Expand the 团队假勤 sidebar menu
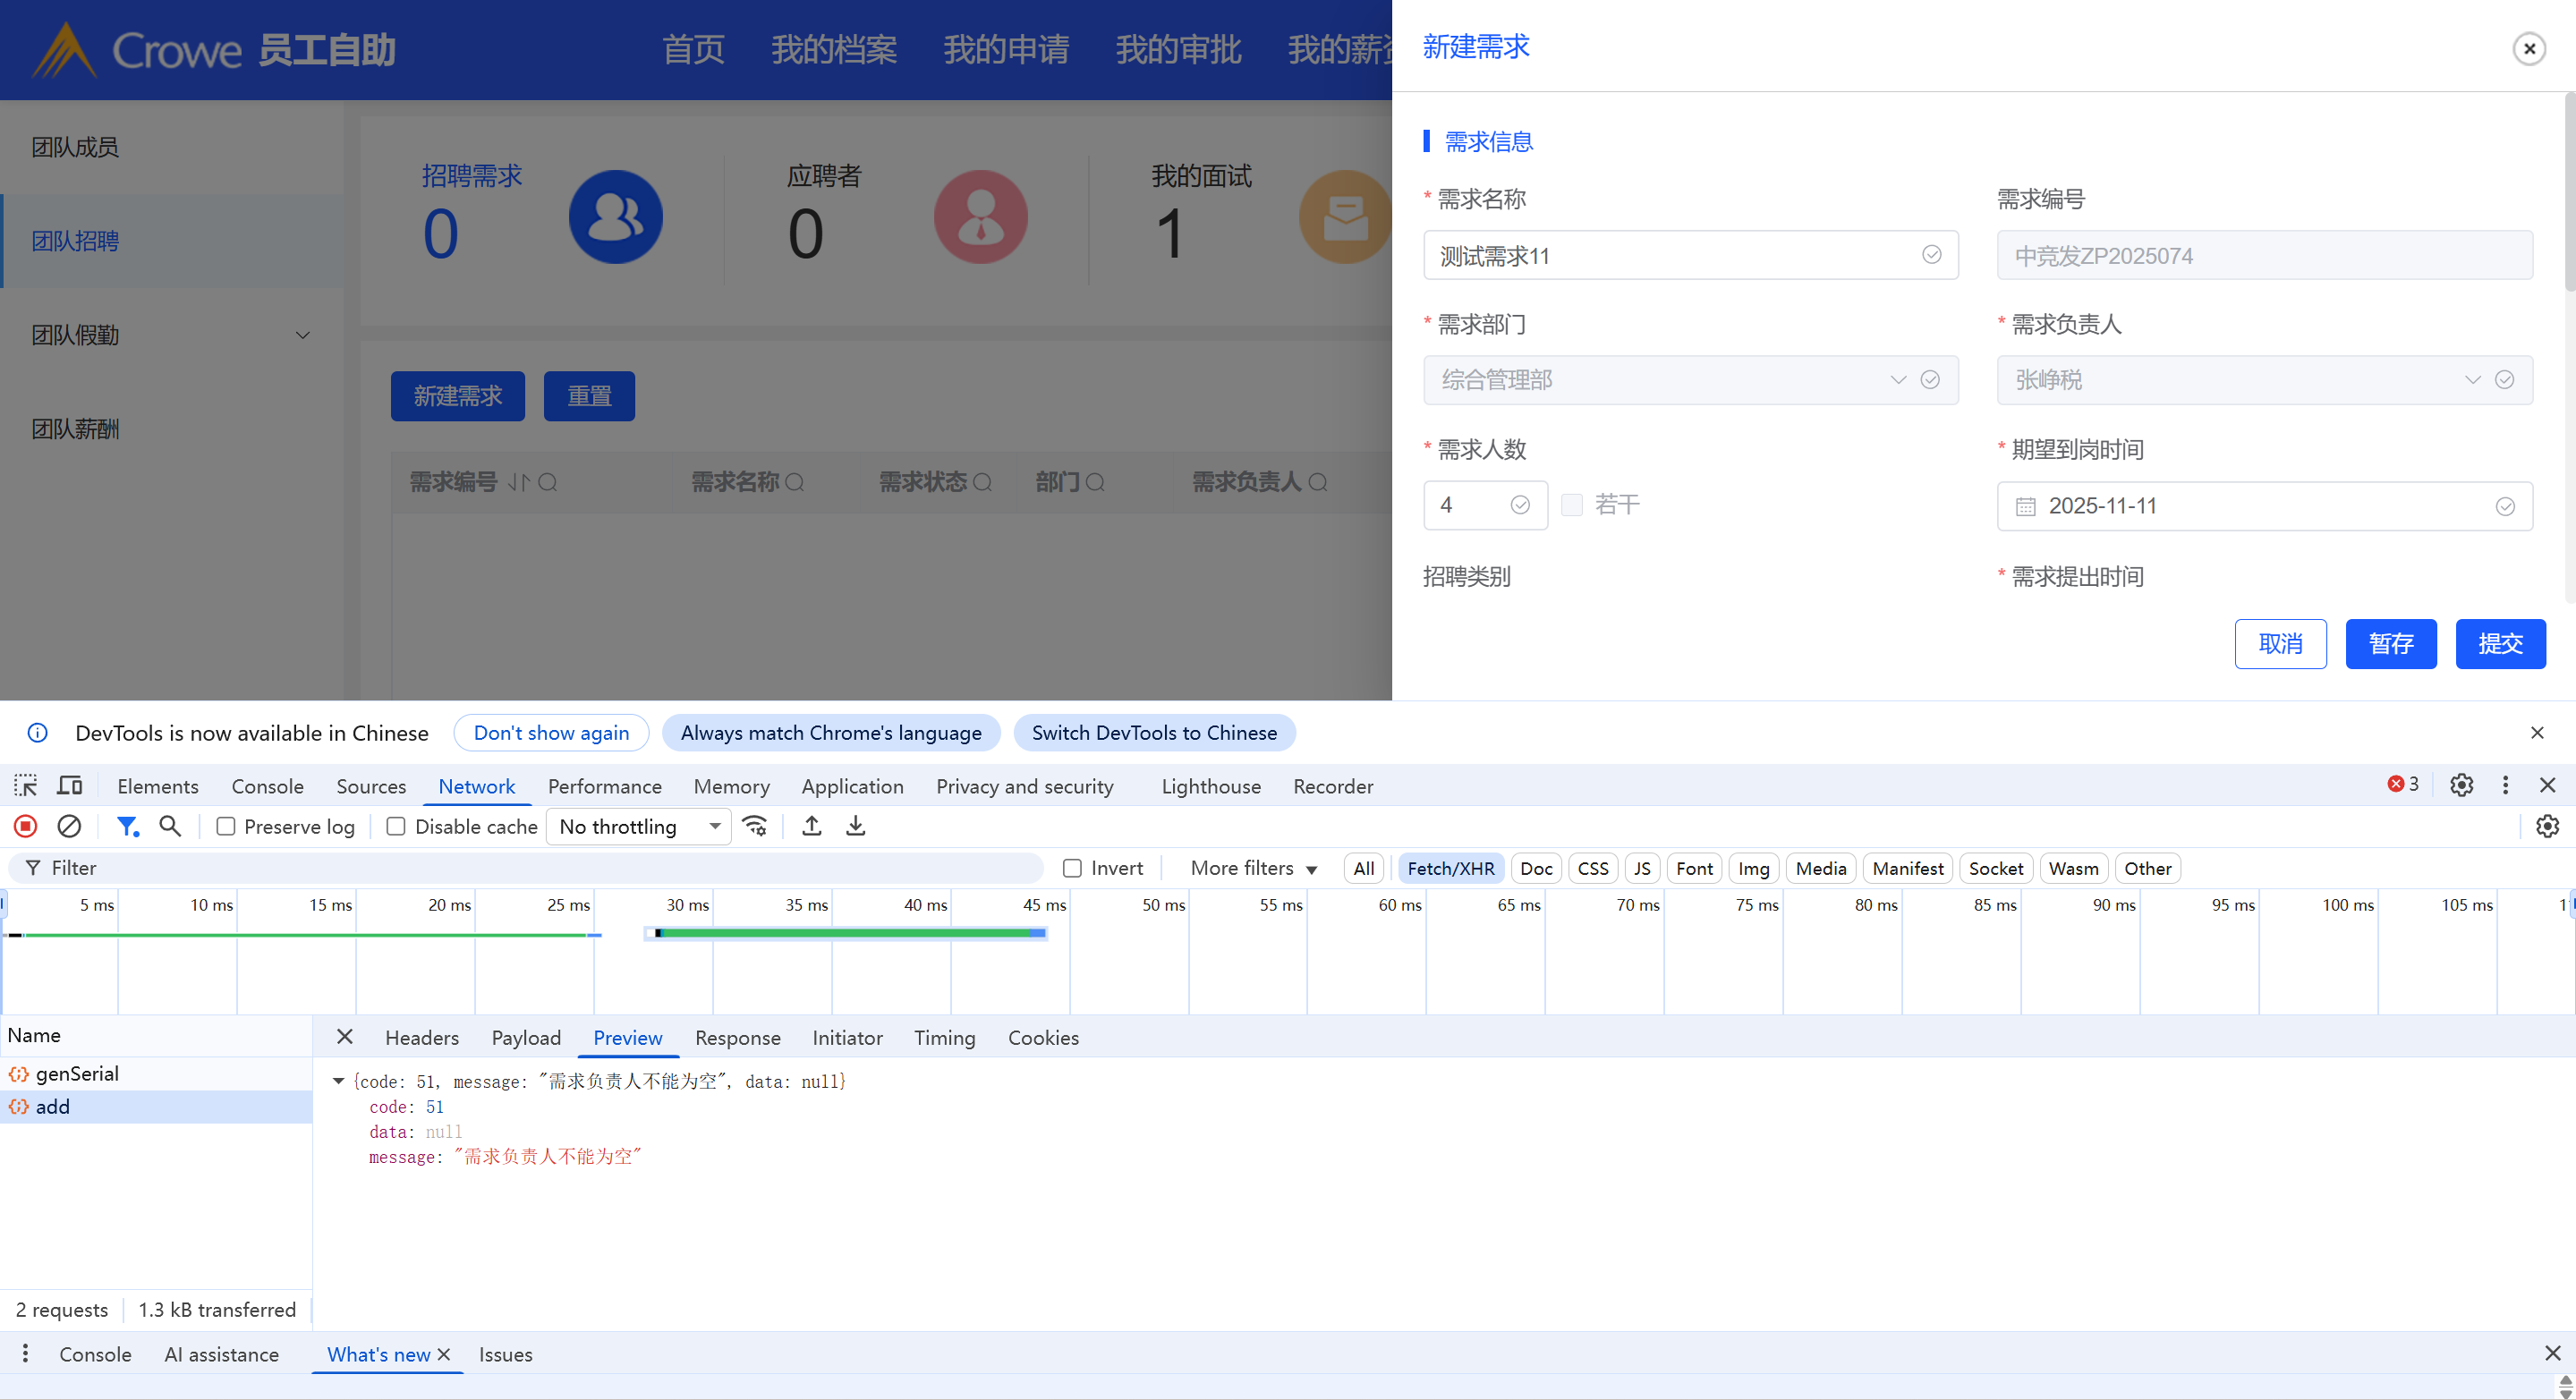2576x1400 pixels. (x=172, y=335)
